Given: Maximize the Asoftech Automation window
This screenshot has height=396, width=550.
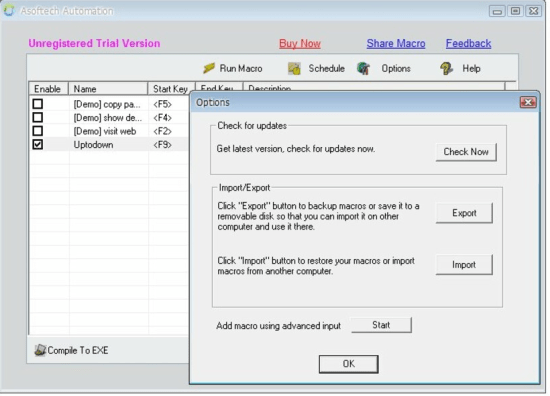Looking at the screenshot, I should pos(515,11).
